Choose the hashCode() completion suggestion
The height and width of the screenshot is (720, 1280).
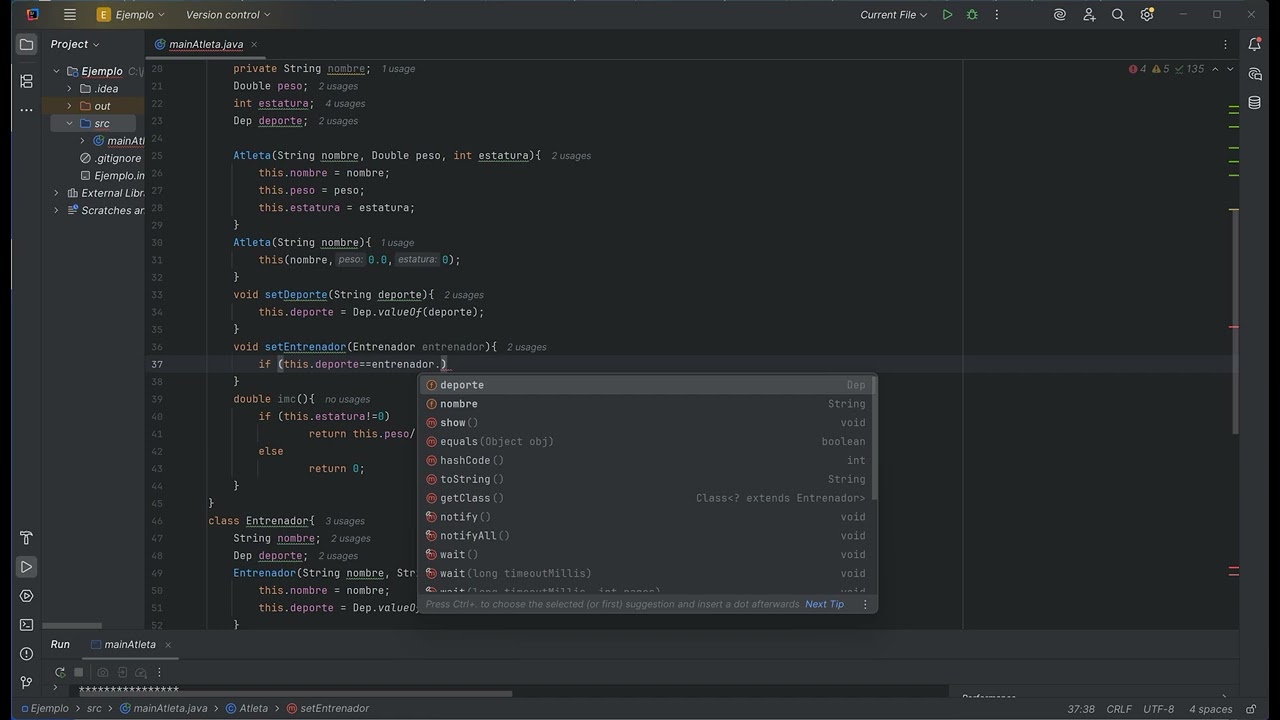(x=646, y=460)
